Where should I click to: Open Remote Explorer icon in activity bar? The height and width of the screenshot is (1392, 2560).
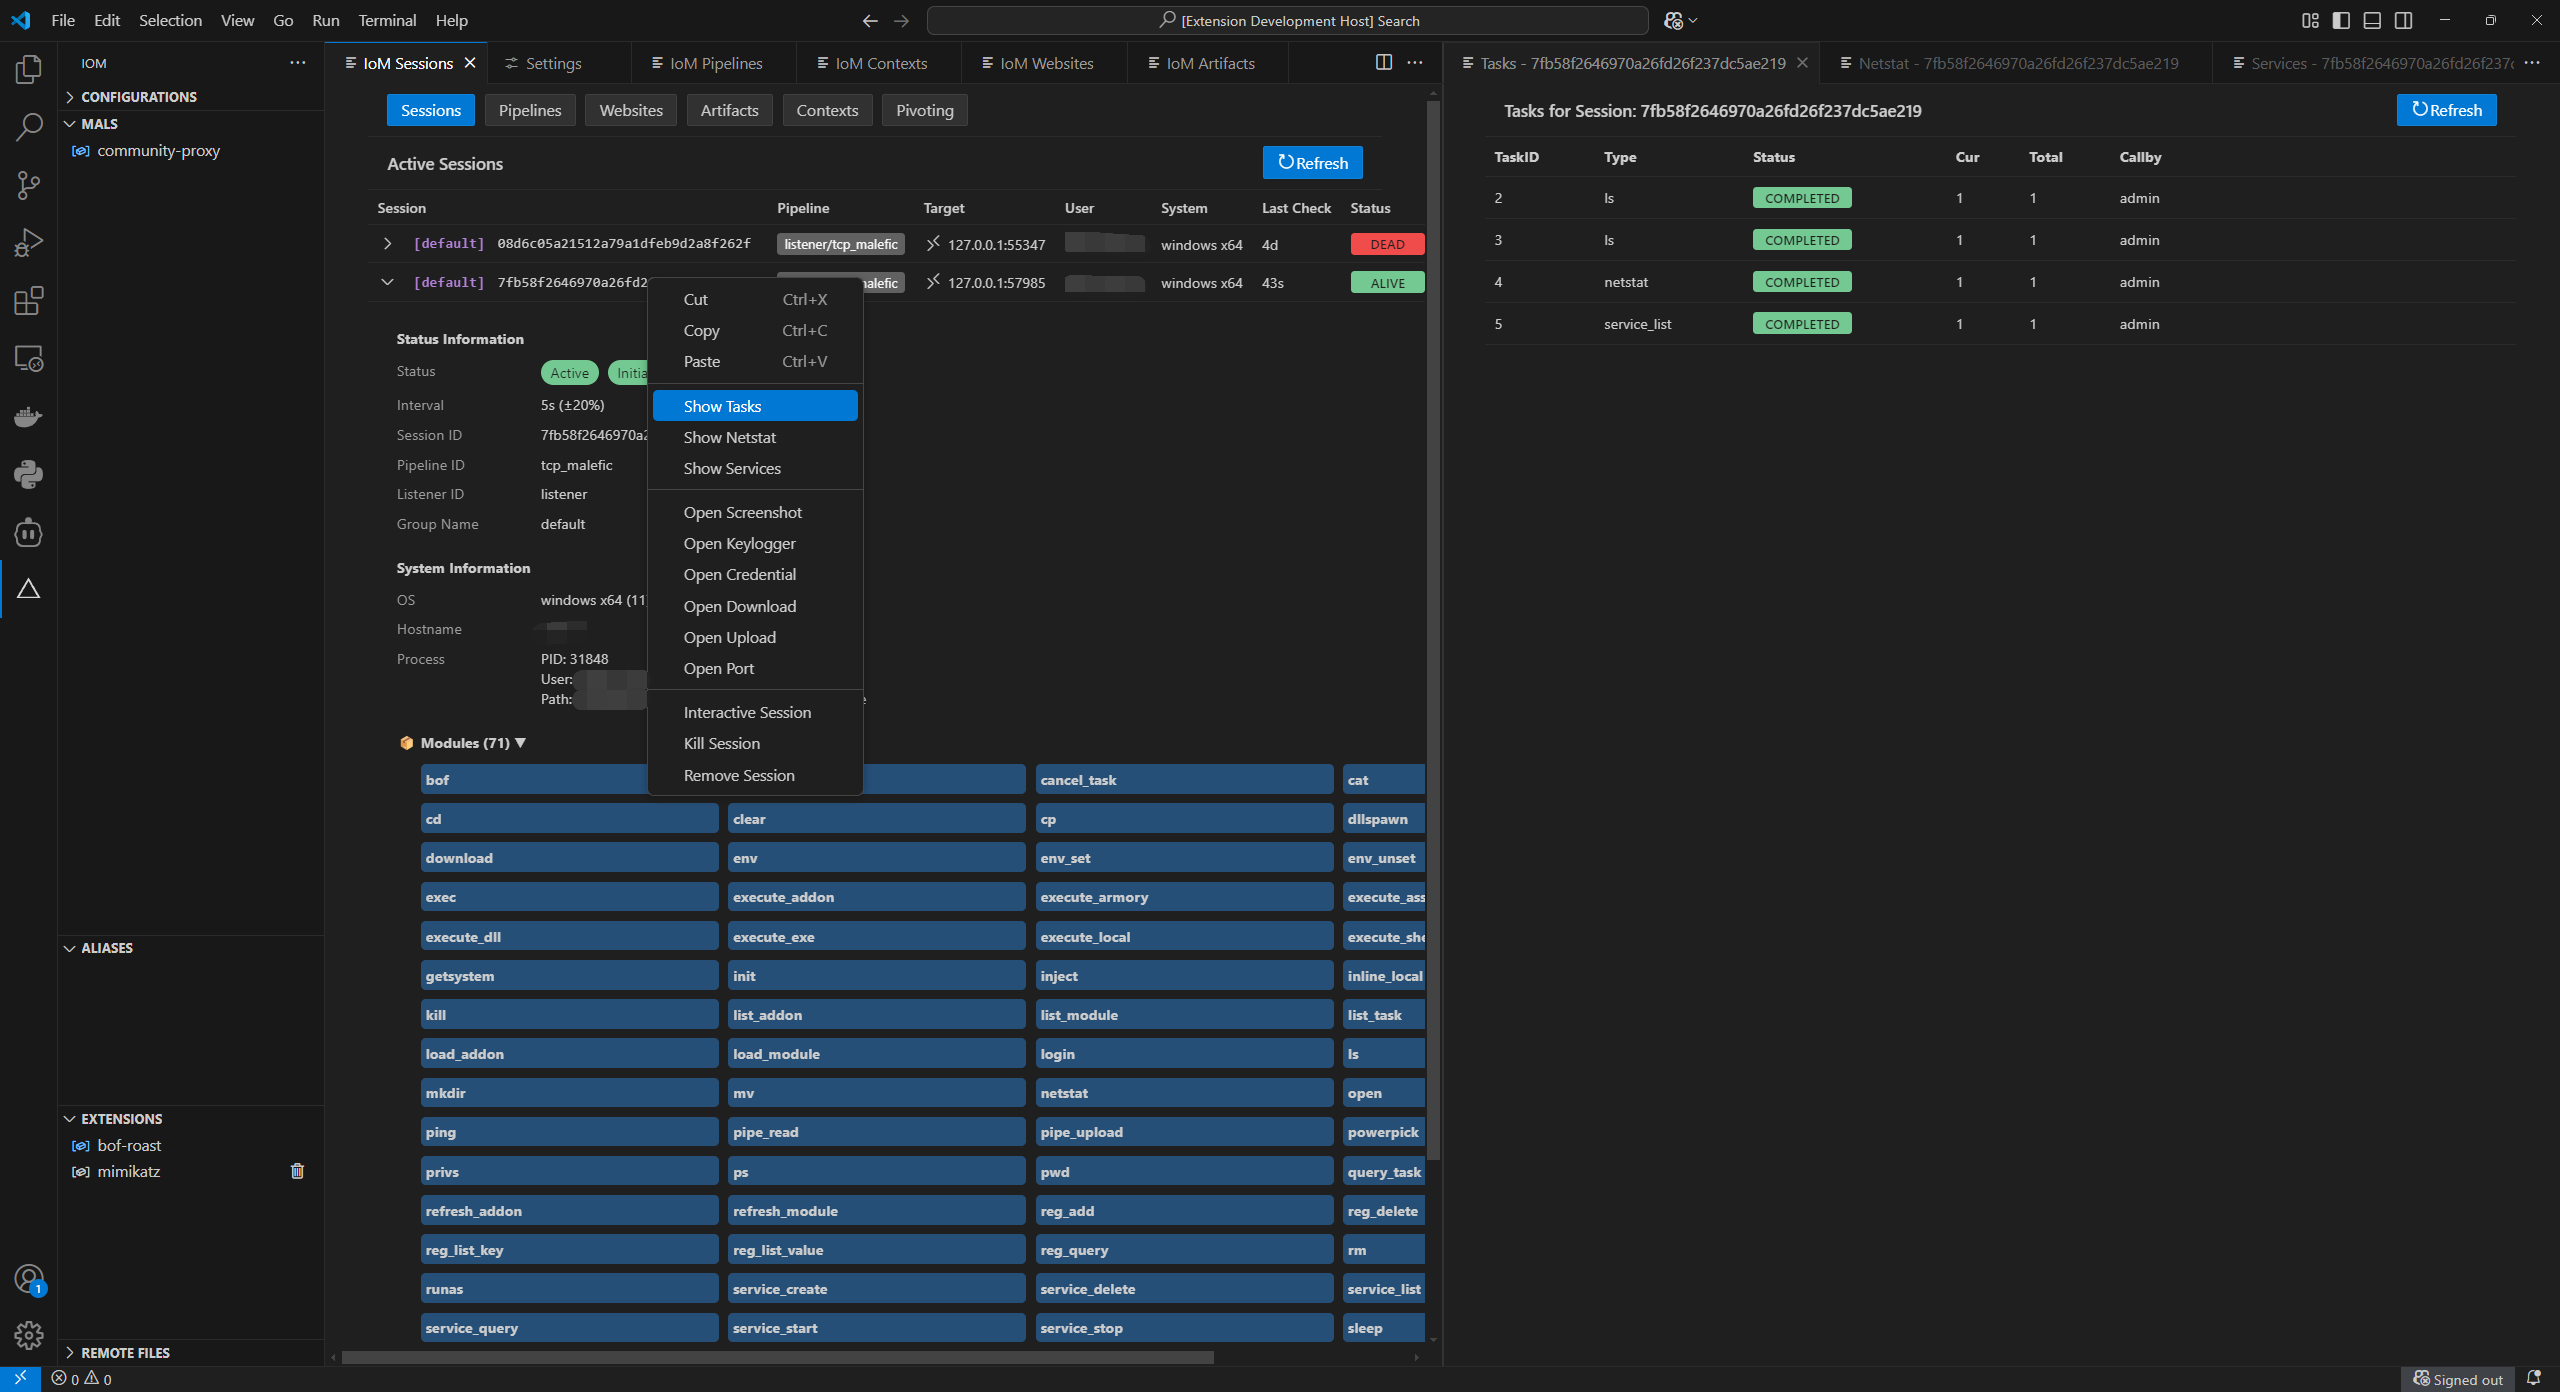pyautogui.click(x=28, y=358)
